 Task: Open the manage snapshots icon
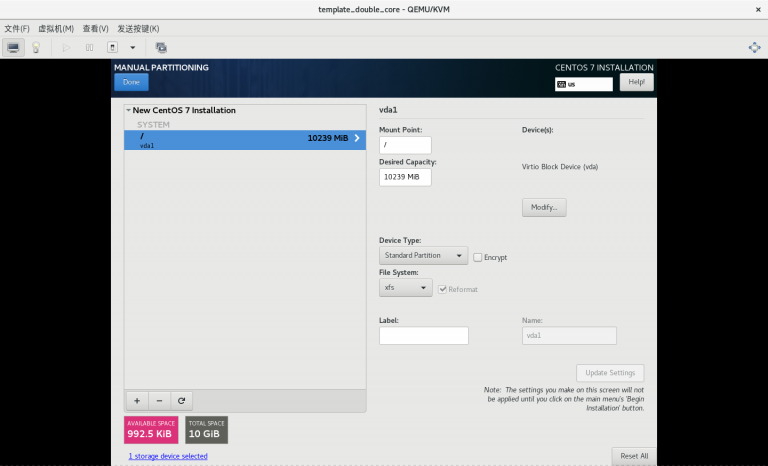161,48
